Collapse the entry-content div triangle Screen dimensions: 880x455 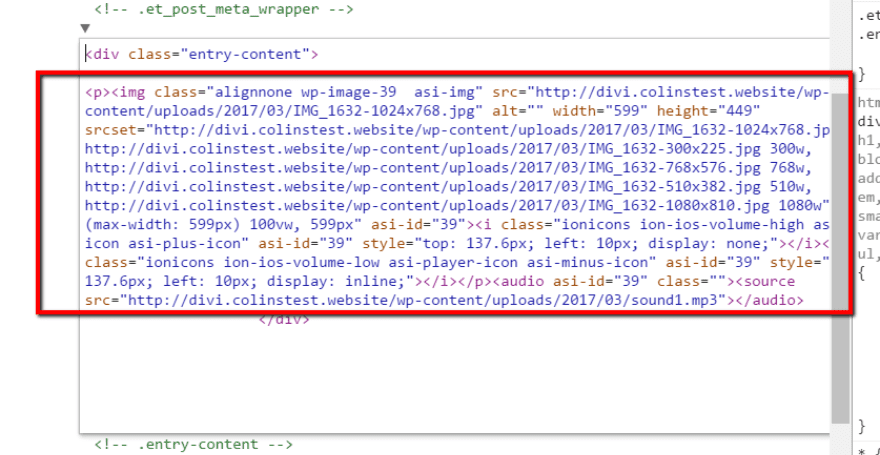[85, 27]
